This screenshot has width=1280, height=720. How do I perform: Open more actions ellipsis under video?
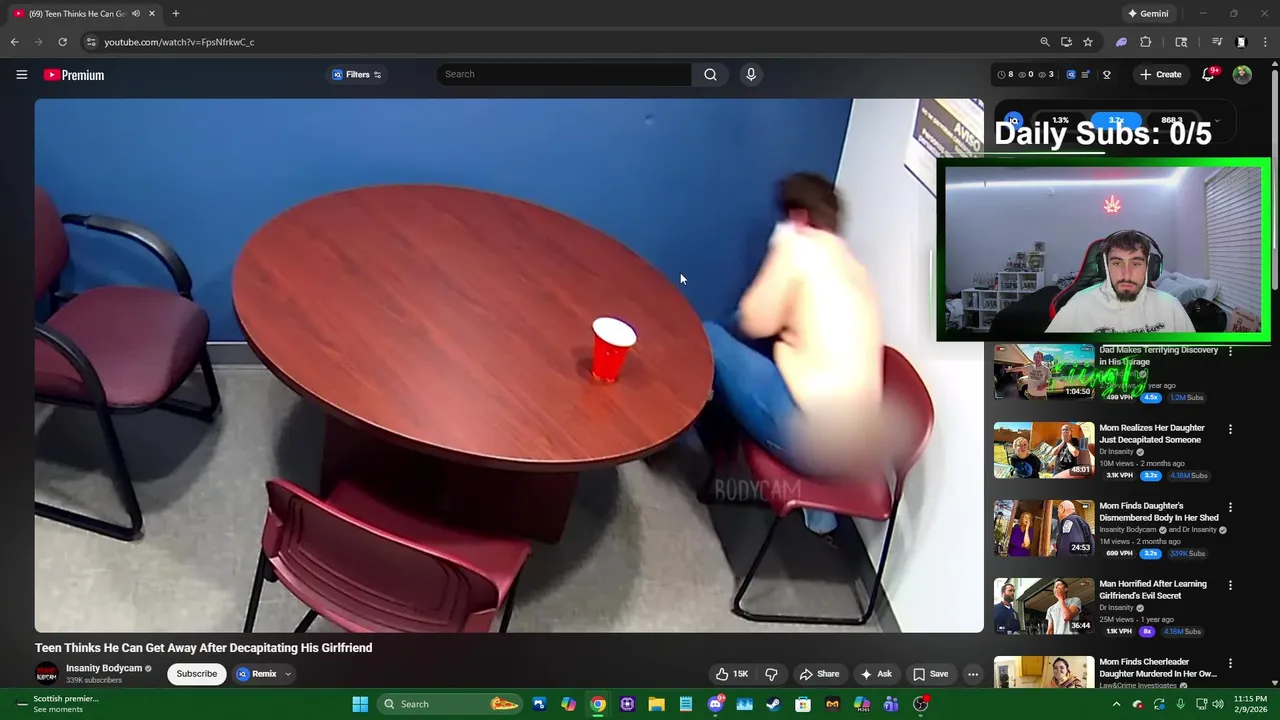pos(972,674)
